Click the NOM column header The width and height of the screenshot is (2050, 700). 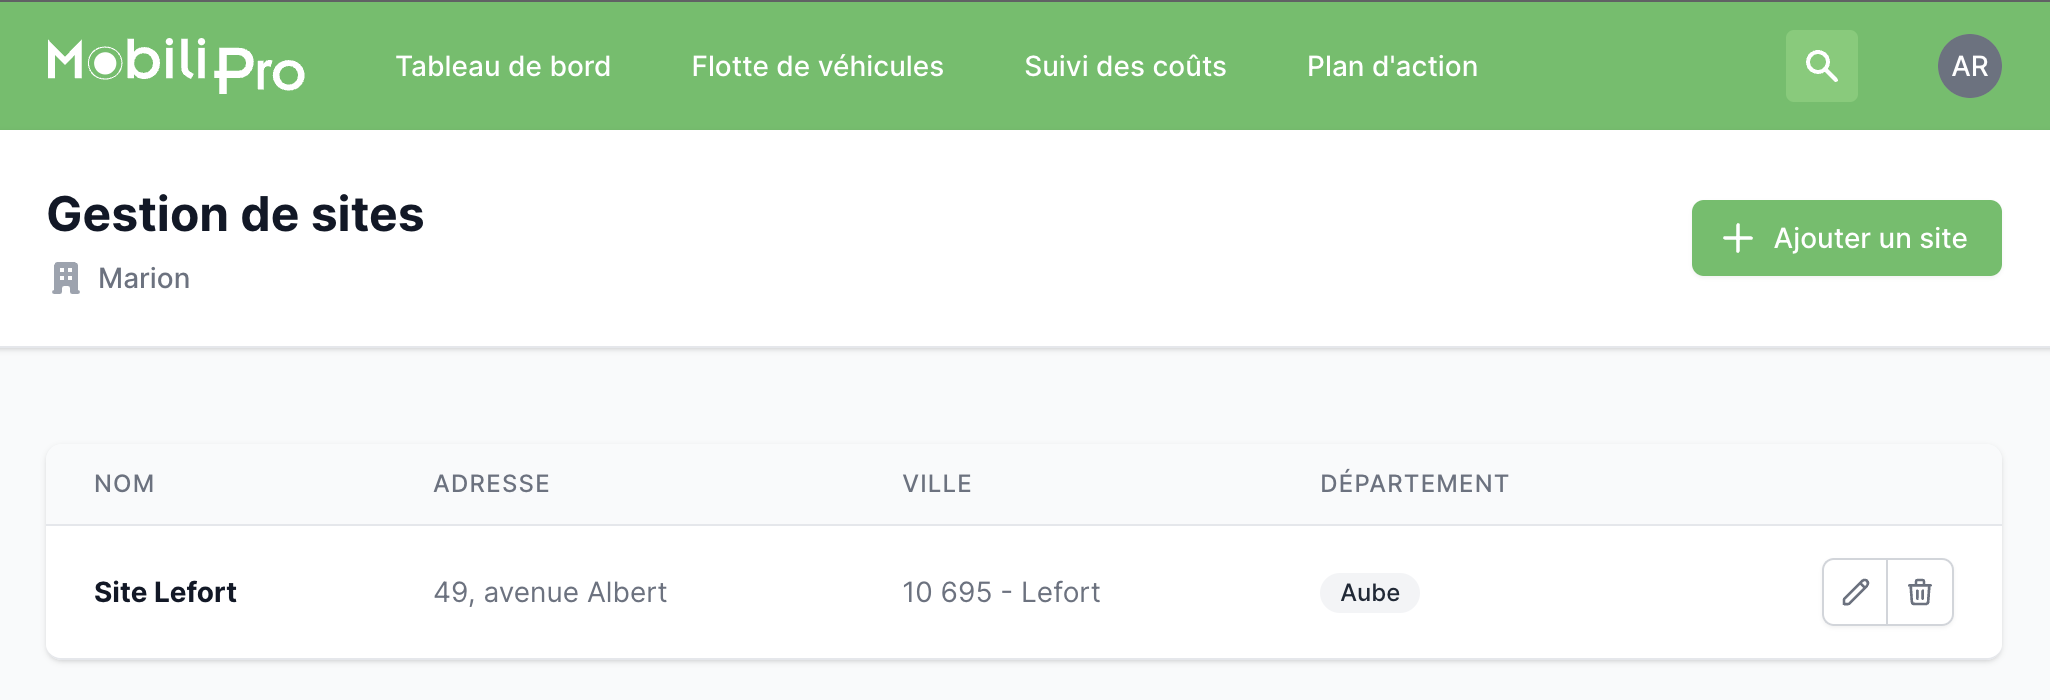click(124, 484)
